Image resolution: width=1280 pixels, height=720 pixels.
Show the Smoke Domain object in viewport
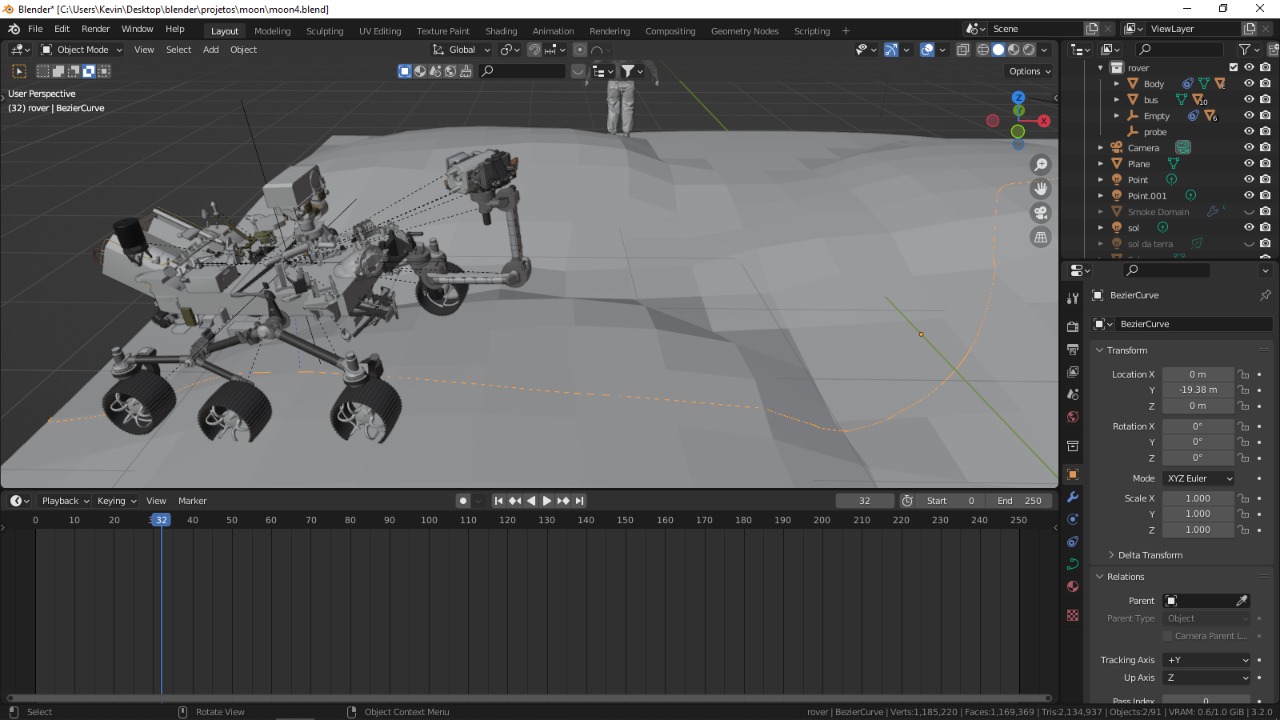pos(1249,212)
